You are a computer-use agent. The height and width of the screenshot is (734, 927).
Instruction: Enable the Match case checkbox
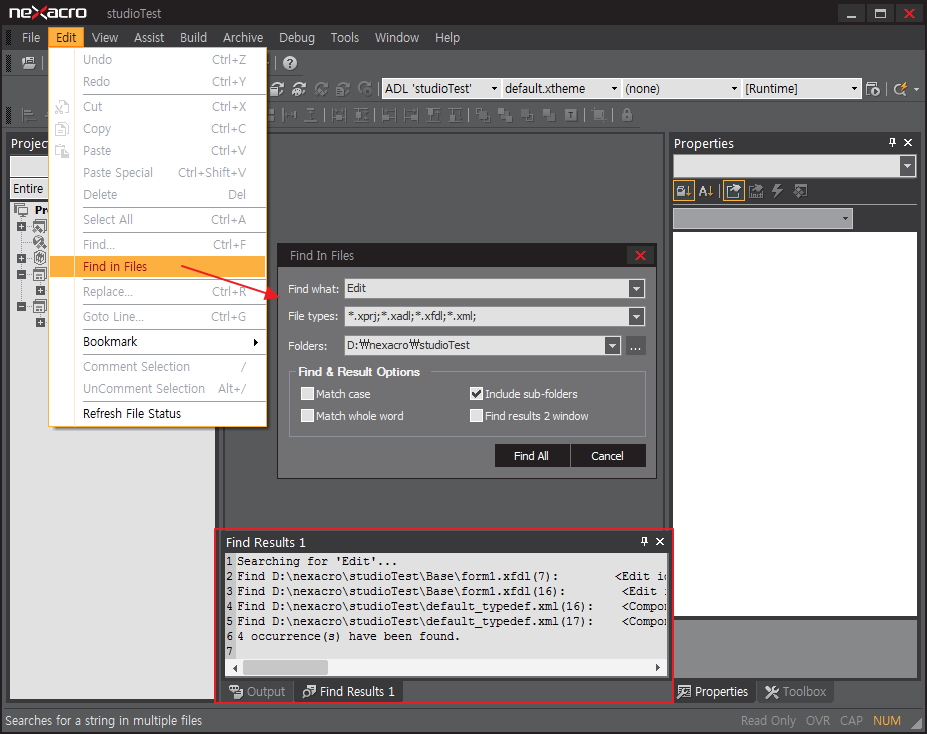coord(308,394)
